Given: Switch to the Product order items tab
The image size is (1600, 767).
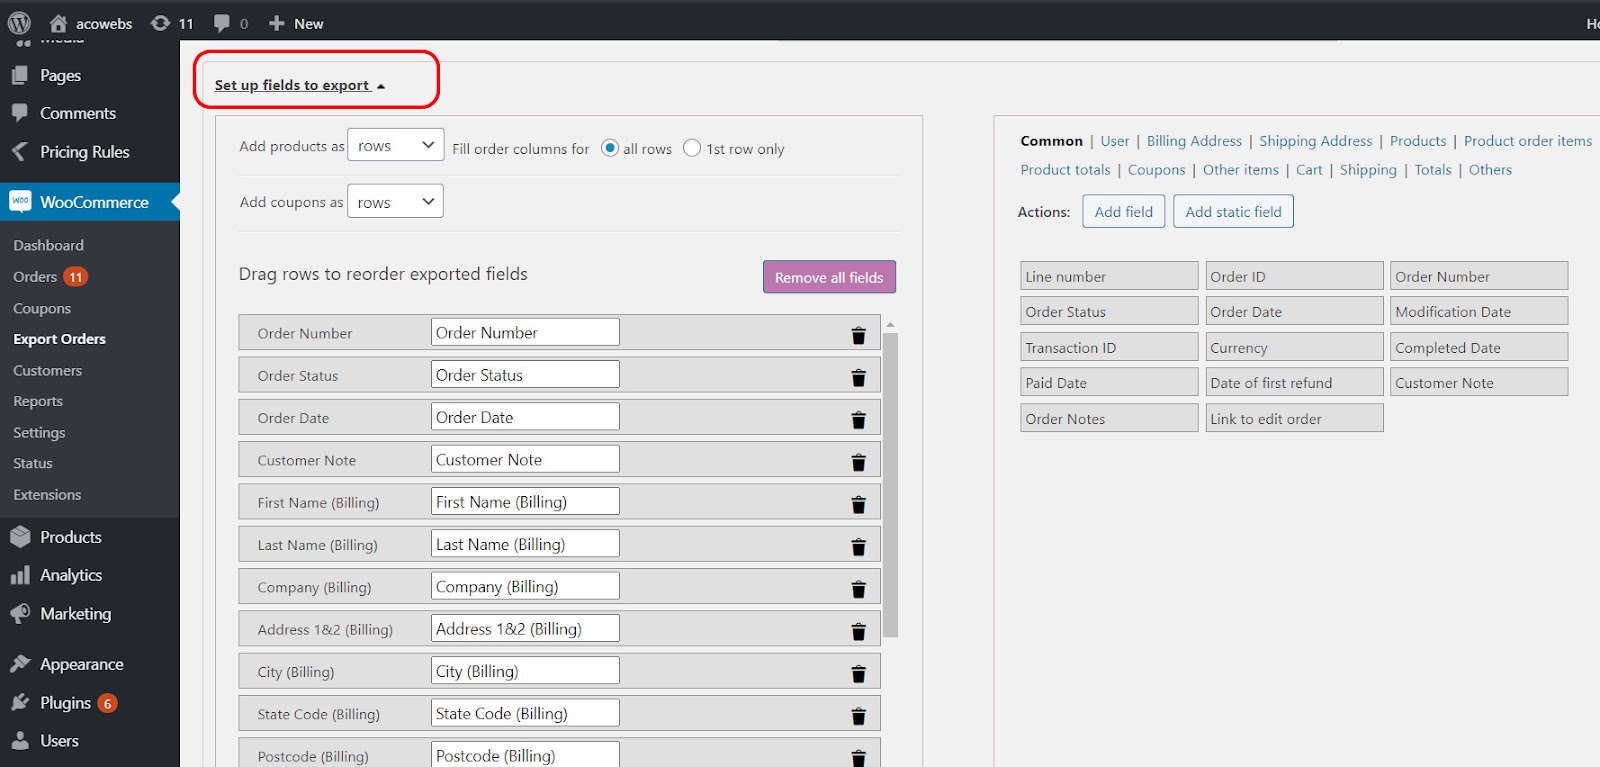Looking at the screenshot, I should 1528,141.
